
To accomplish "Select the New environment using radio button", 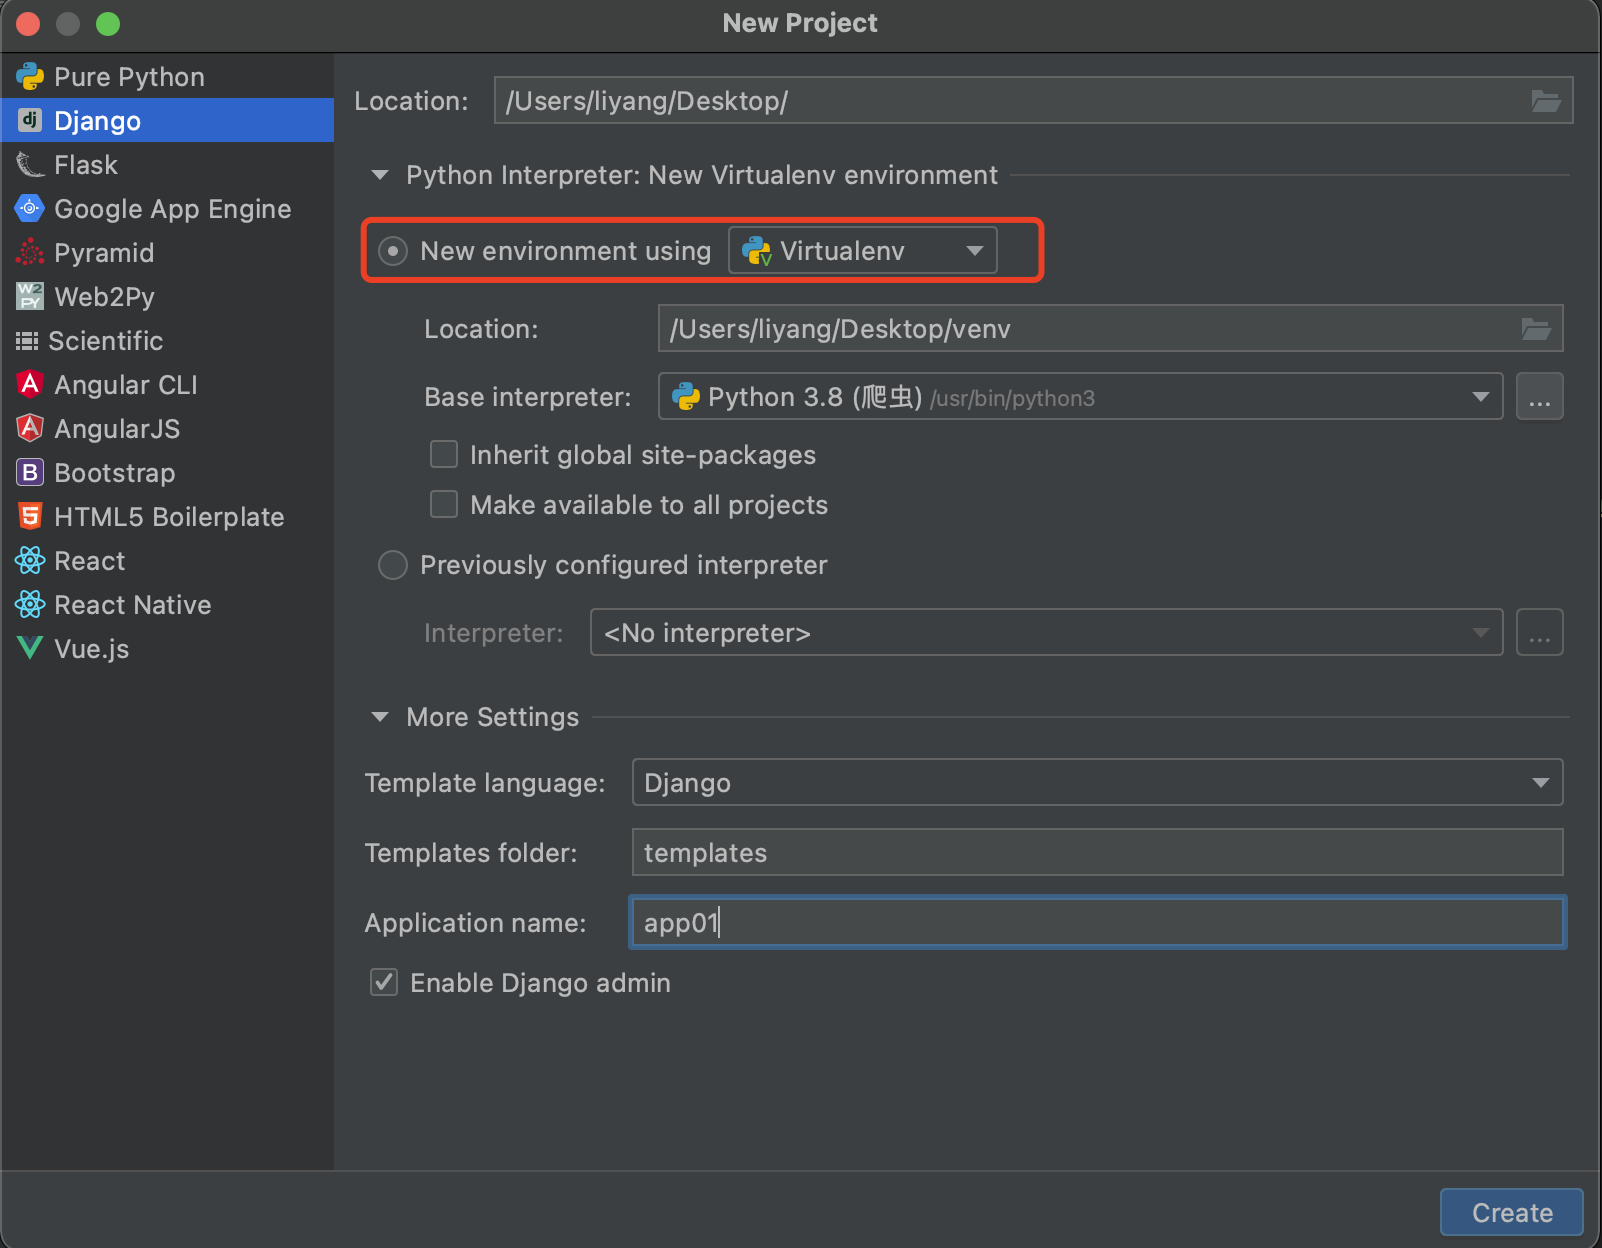I will 393,251.
